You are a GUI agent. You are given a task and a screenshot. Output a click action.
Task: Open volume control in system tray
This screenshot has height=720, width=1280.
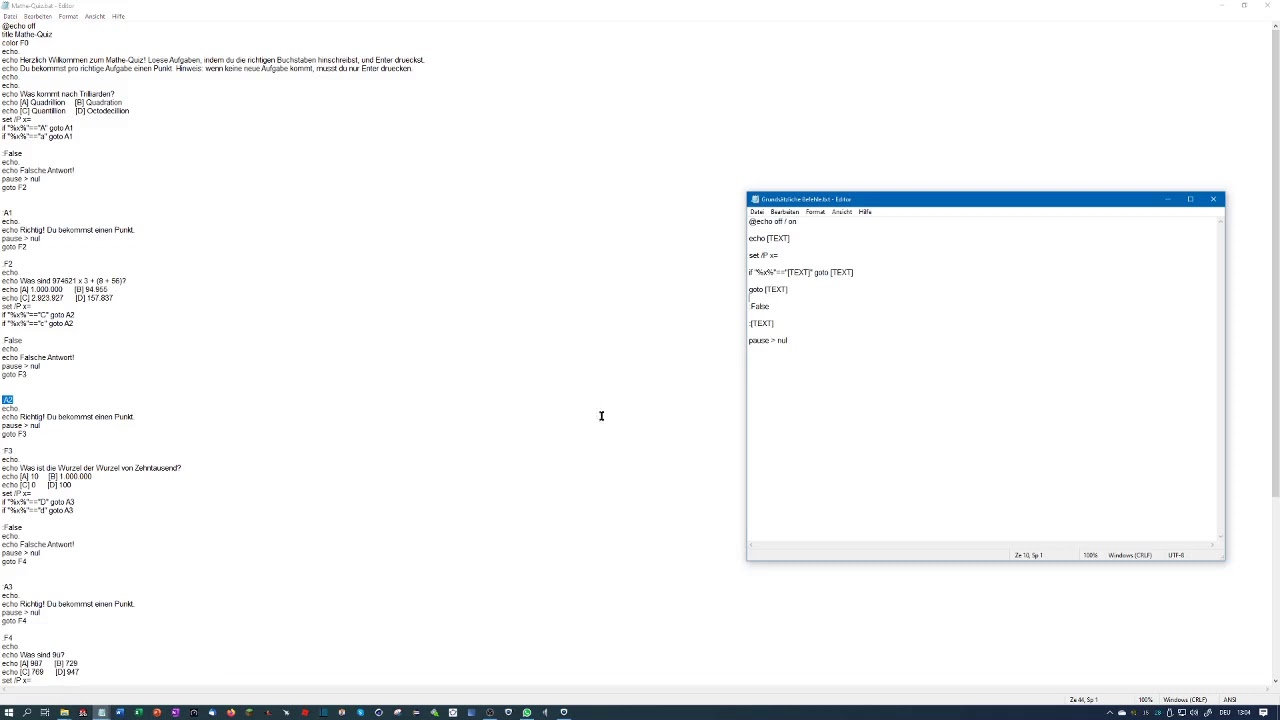(x=1194, y=713)
